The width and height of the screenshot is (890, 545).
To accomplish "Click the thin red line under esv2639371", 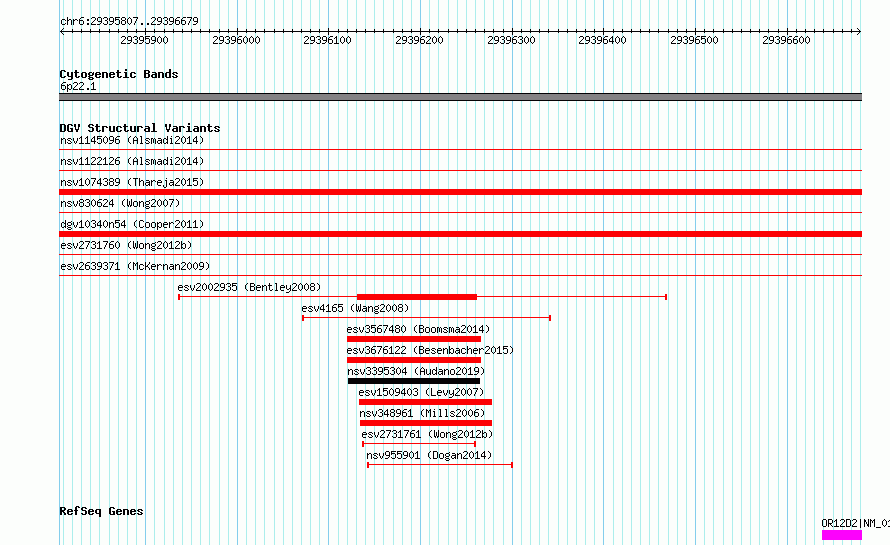I will (460, 276).
